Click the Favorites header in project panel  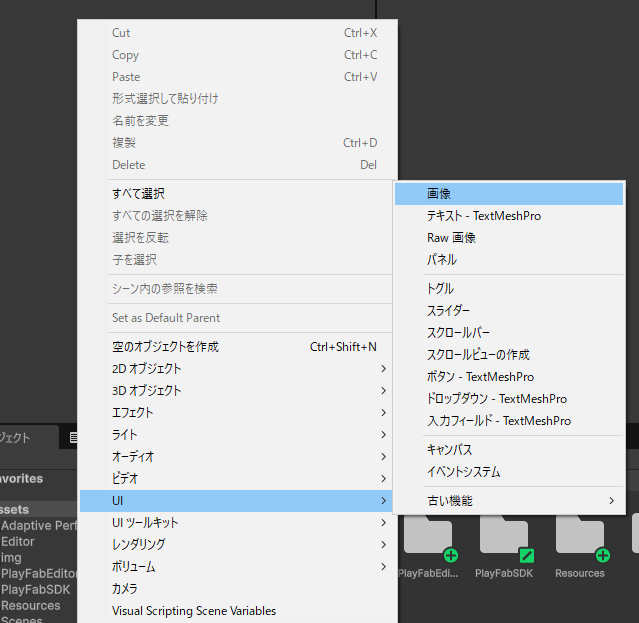pyautogui.click(x=21, y=478)
